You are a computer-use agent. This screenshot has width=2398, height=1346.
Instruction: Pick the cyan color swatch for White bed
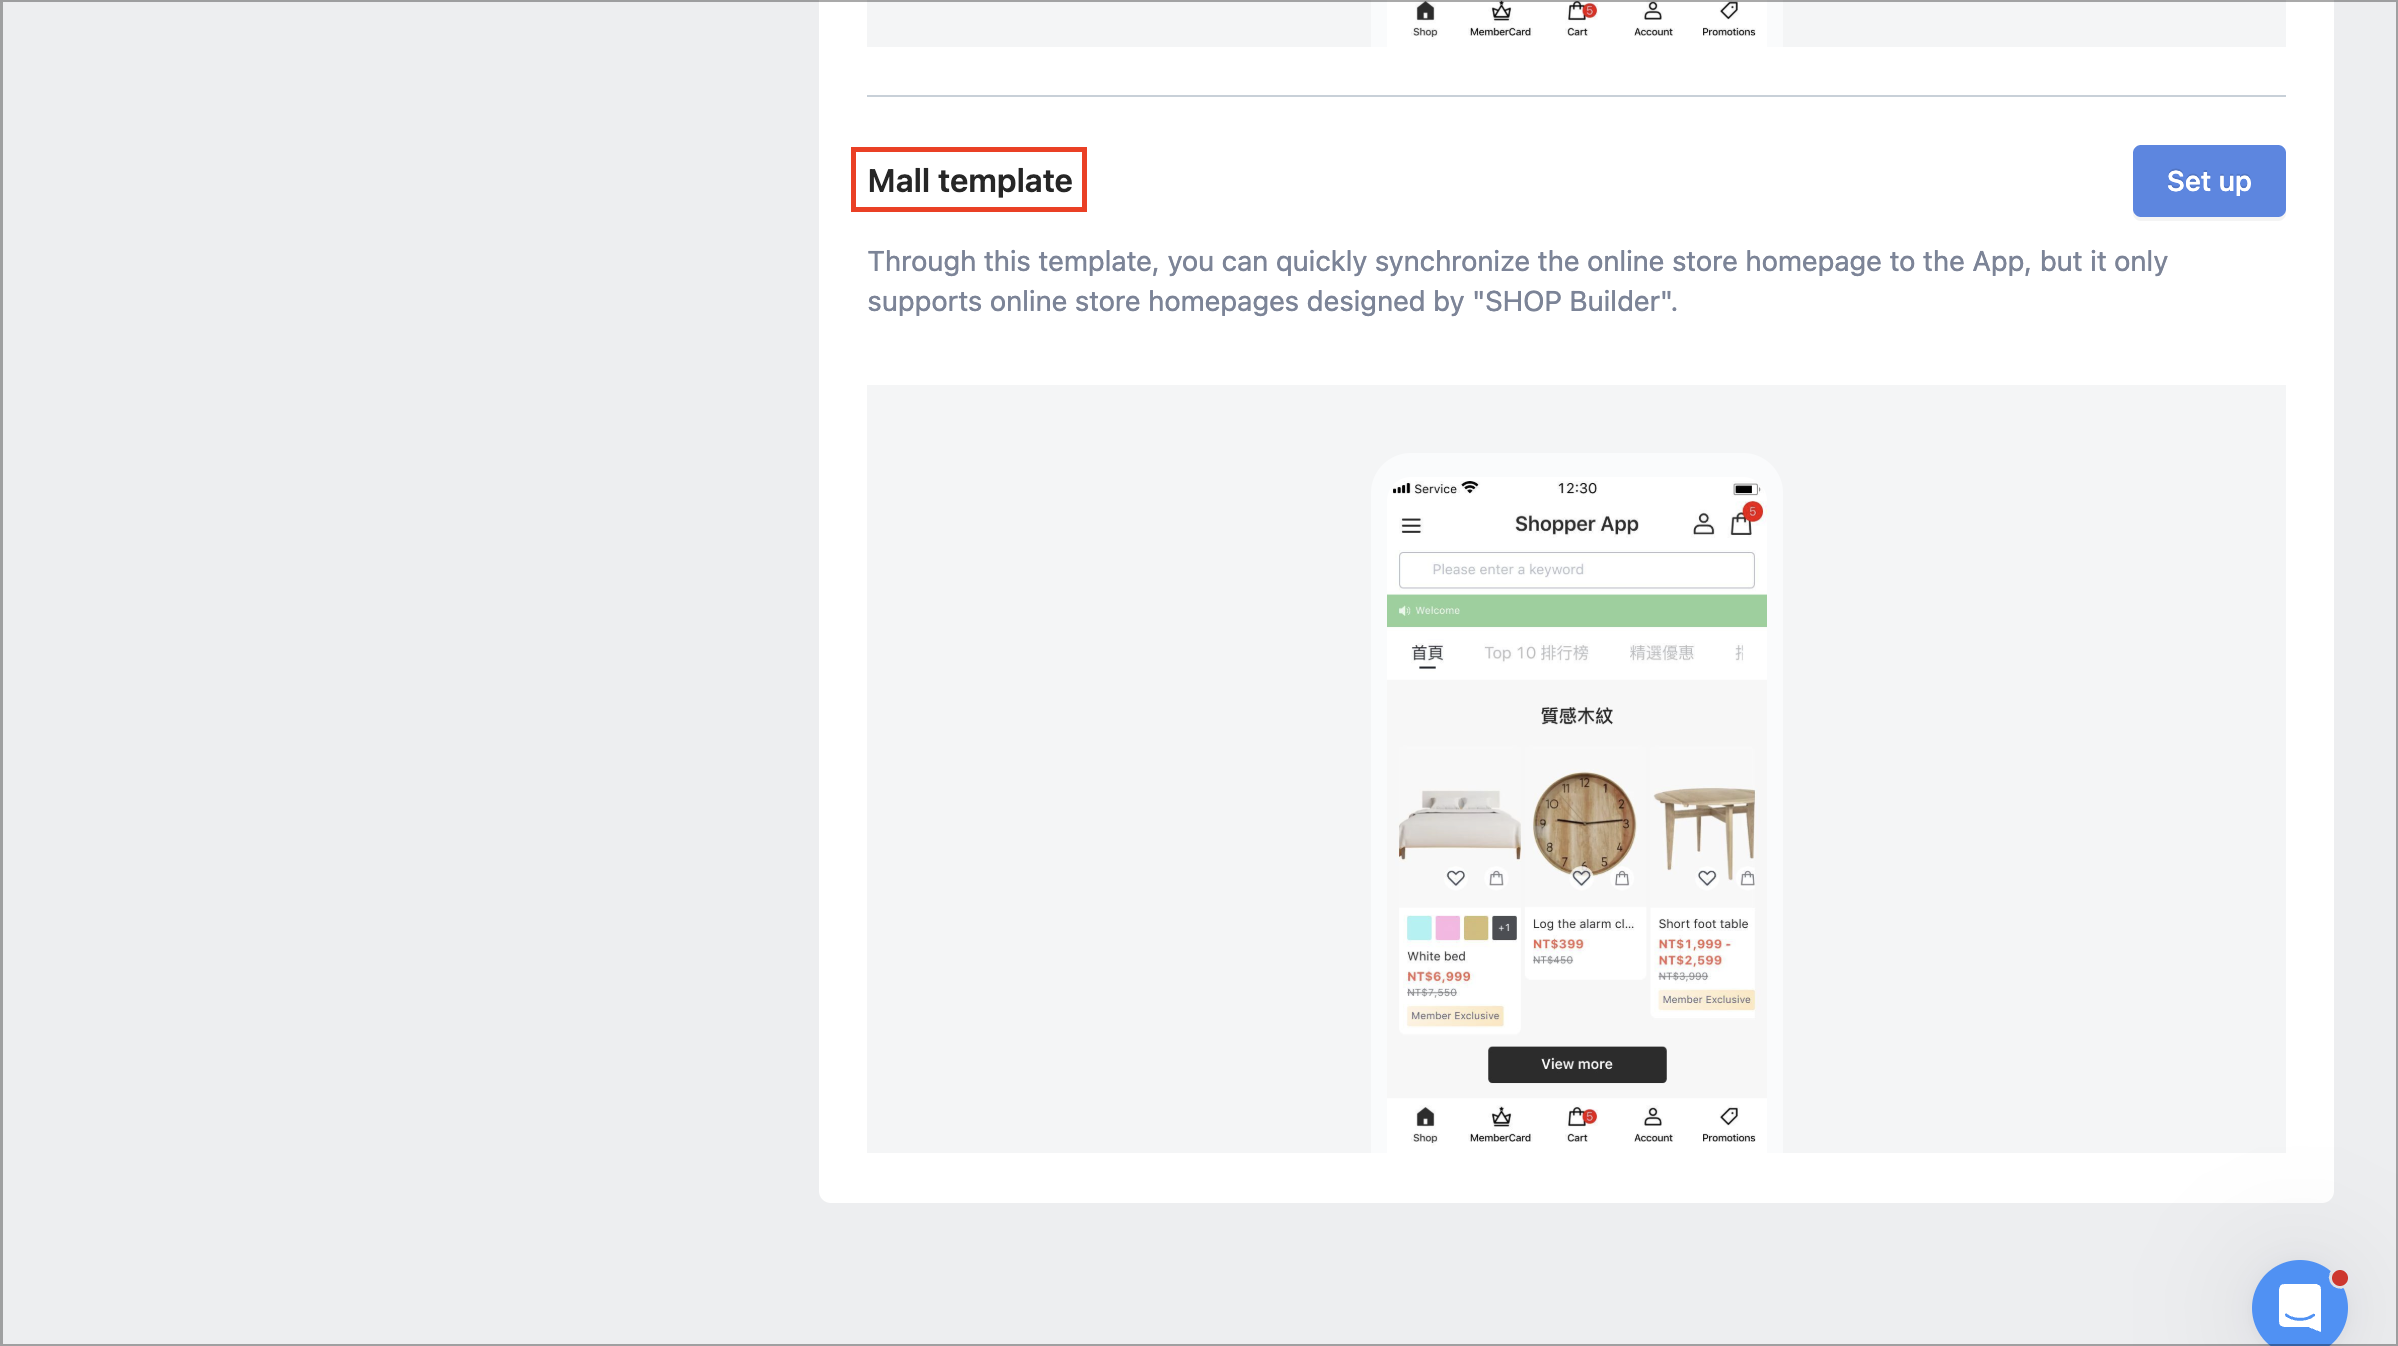coord(1419,927)
